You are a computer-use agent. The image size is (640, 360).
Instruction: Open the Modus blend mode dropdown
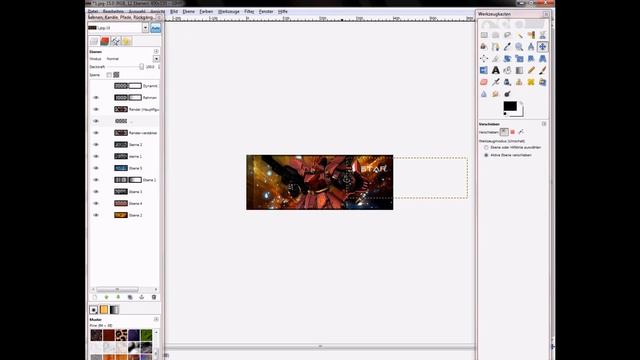point(156,59)
